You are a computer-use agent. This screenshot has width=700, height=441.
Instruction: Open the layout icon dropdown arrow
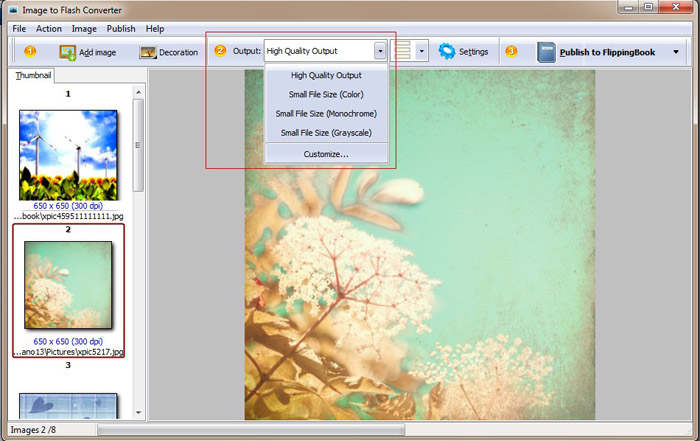click(x=421, y=51)
